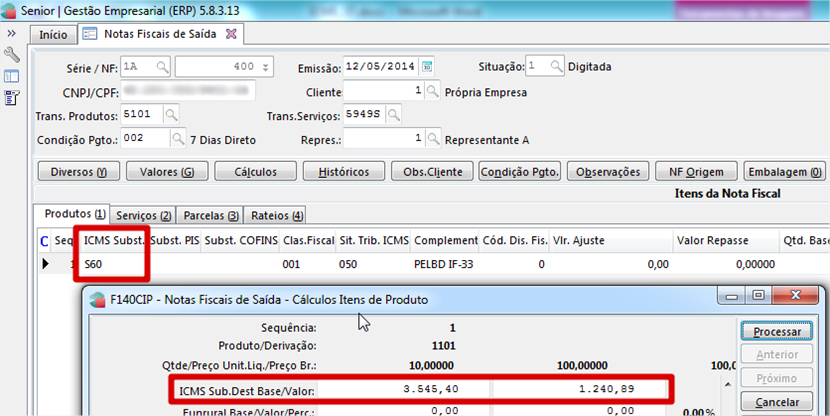The height and width of the screenshot is (416, 830).
Task: Edit the Emissão date field 12/05/2014
Action: click(381, 67)
